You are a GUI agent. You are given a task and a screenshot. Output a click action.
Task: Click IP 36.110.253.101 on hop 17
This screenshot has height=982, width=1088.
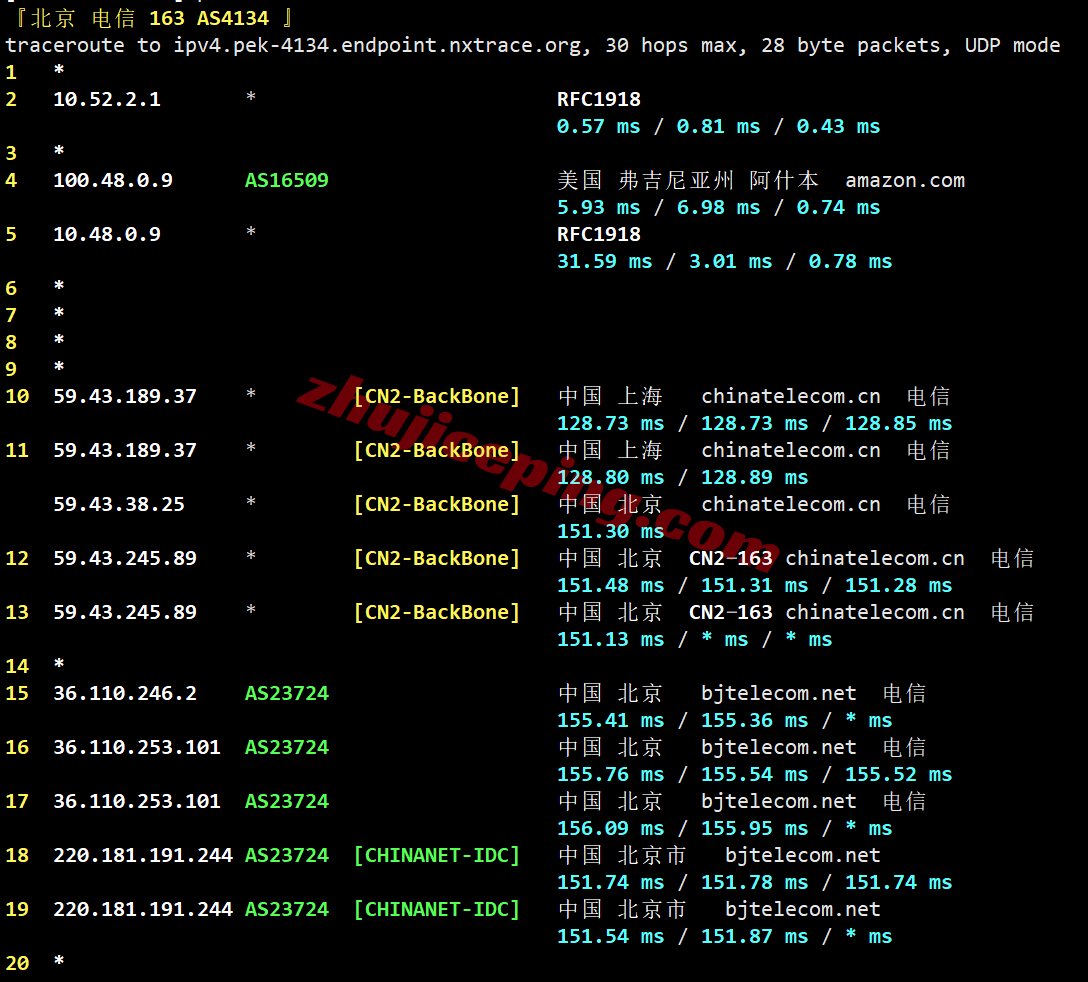coord(137,802)
